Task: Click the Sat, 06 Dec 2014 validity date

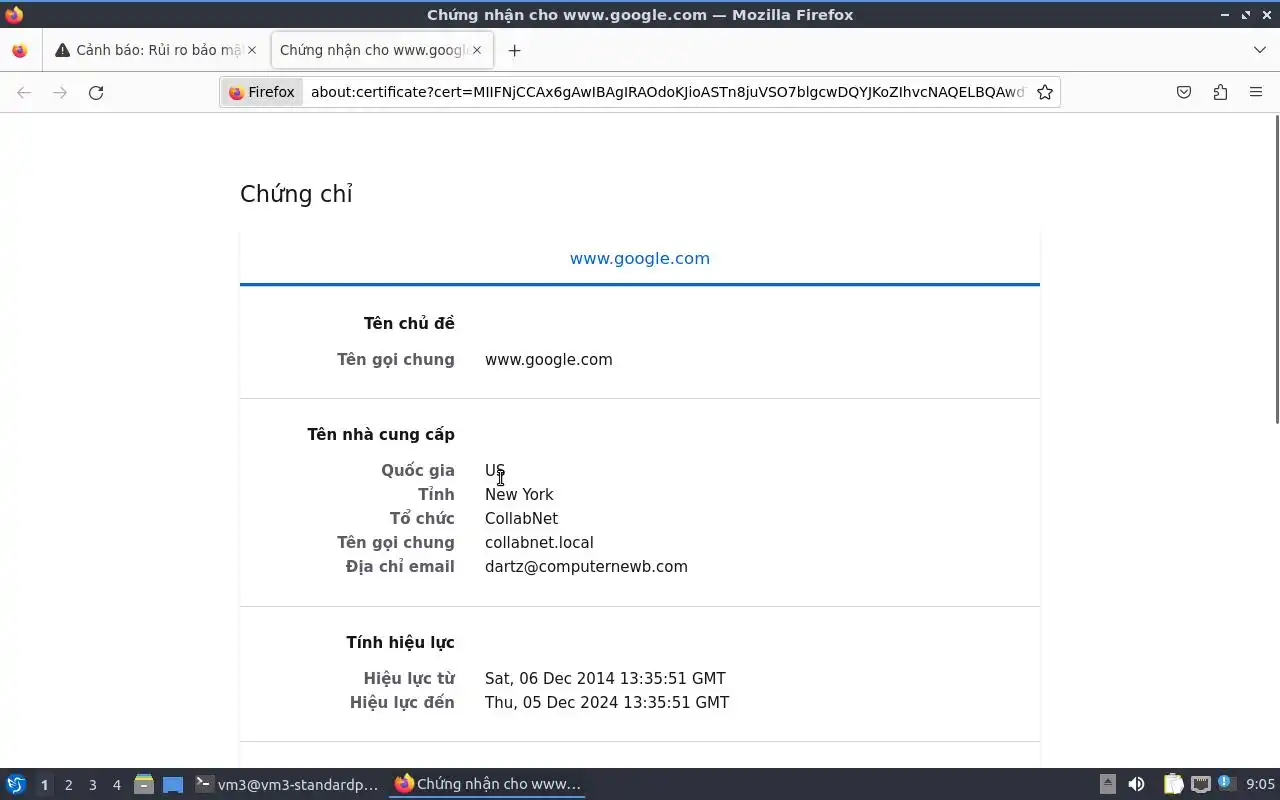Action: 605,678
